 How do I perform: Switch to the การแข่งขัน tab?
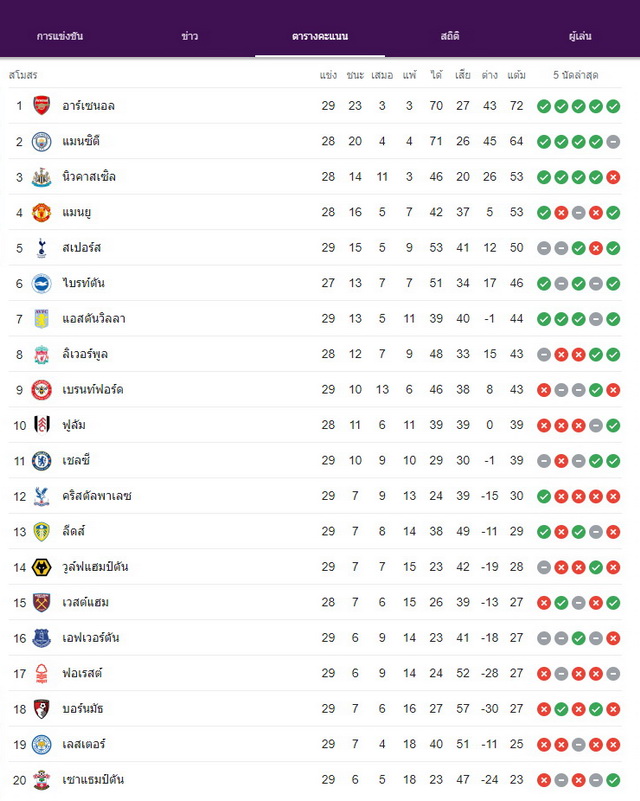[x=60, y=36]
